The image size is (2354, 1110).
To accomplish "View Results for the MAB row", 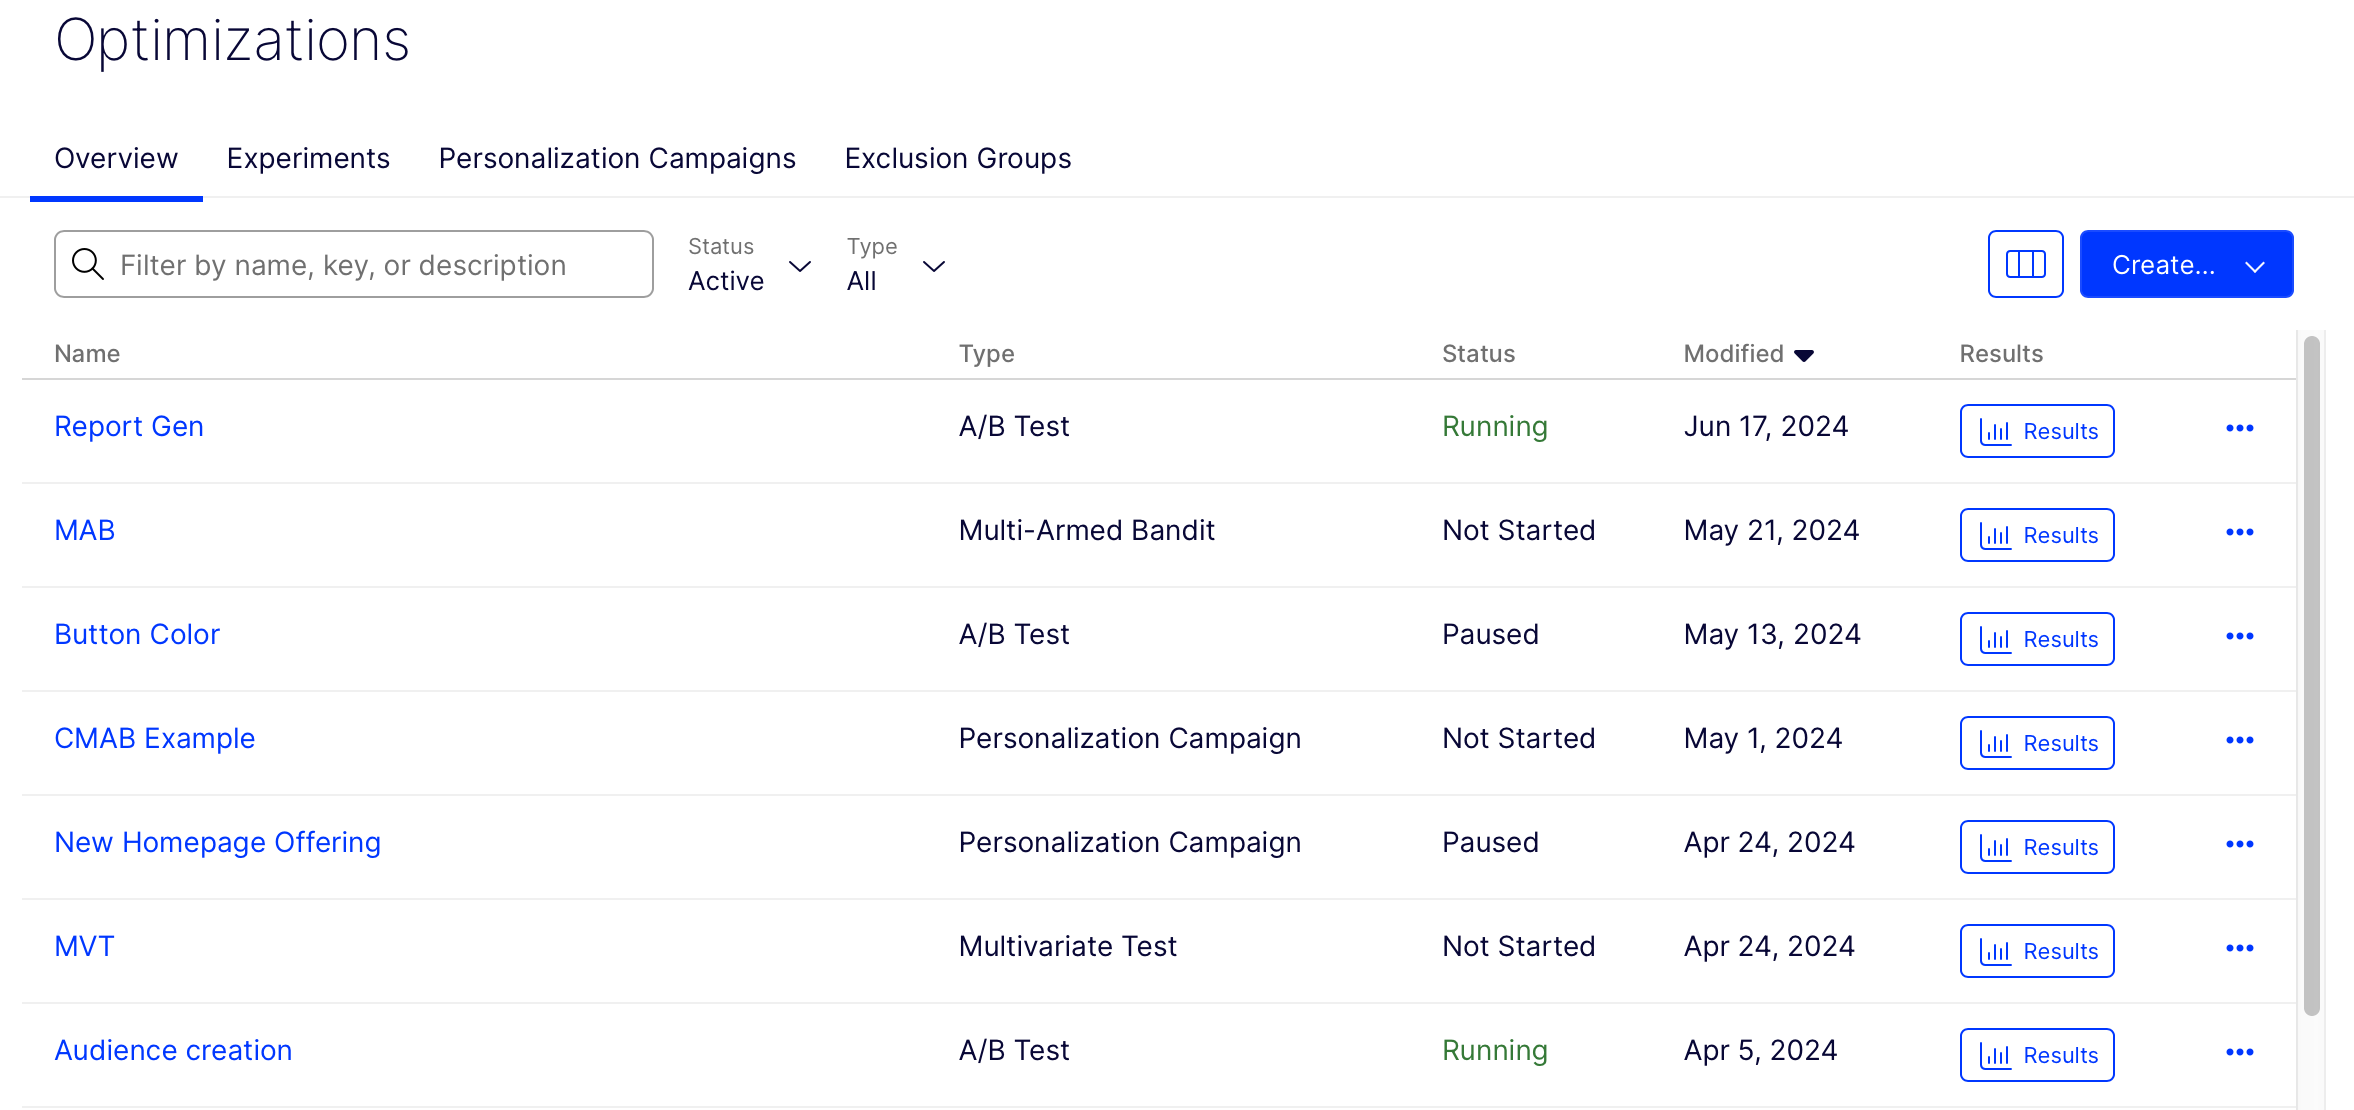I will tap(2037, 535).
